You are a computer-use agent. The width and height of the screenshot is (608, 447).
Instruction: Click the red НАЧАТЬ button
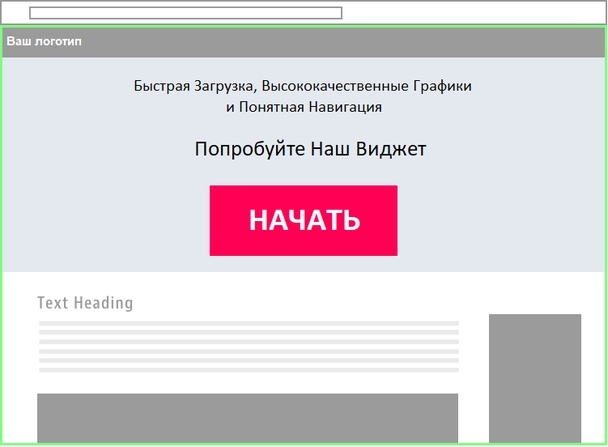click(303, 220)
